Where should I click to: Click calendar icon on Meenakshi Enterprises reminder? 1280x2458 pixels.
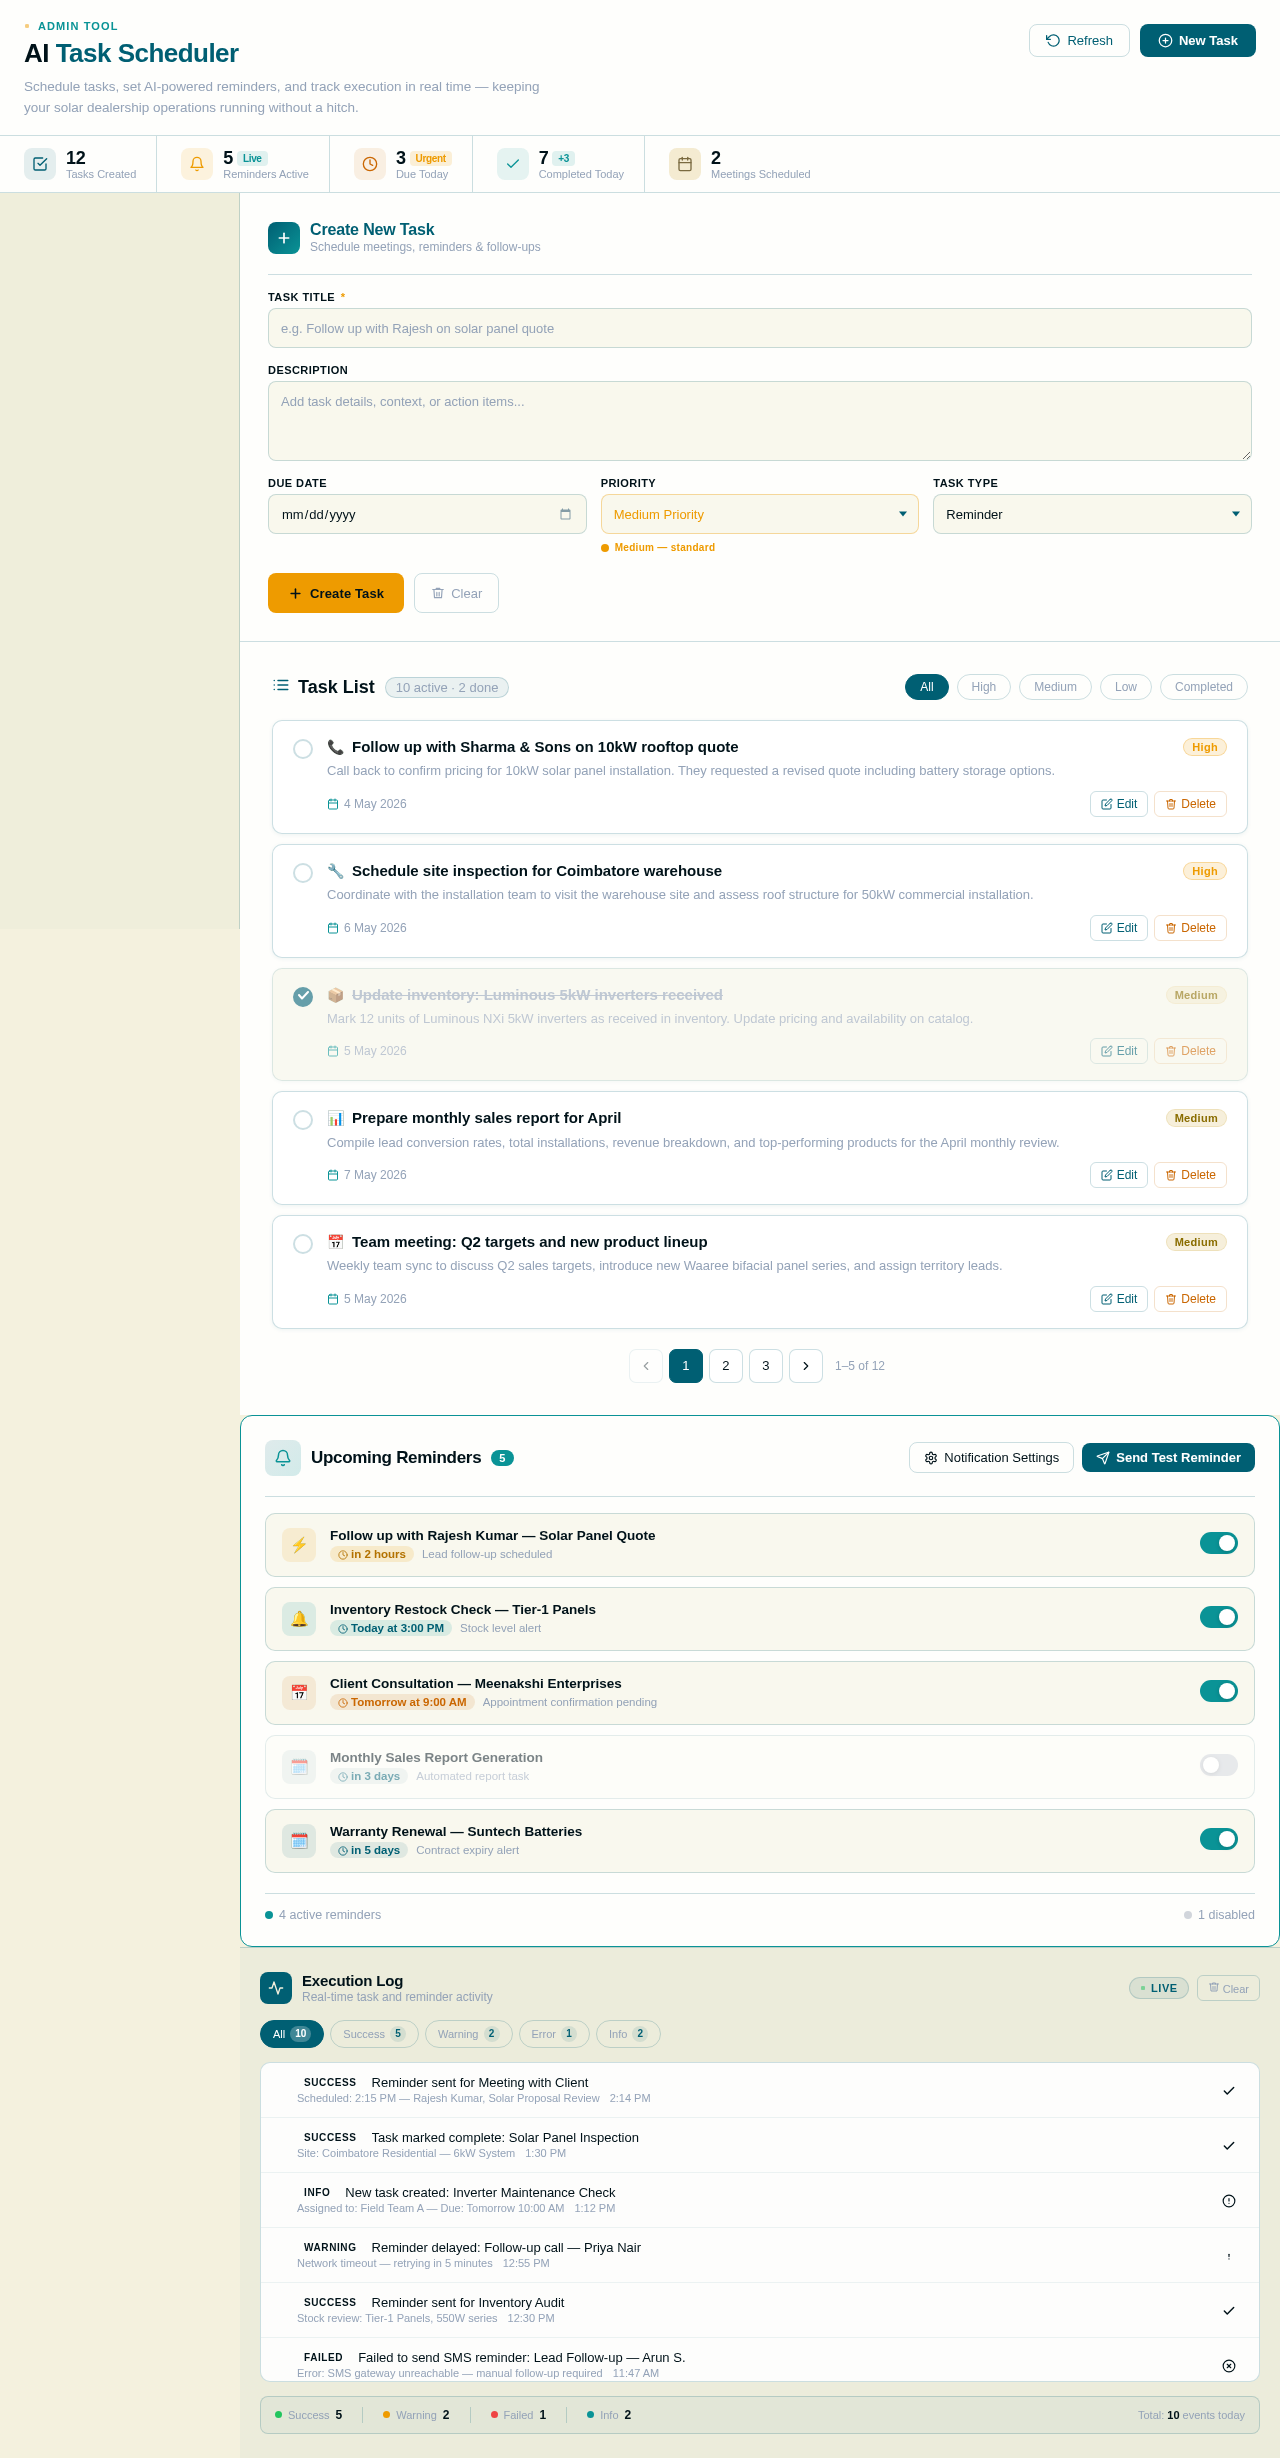(299, 1693)
